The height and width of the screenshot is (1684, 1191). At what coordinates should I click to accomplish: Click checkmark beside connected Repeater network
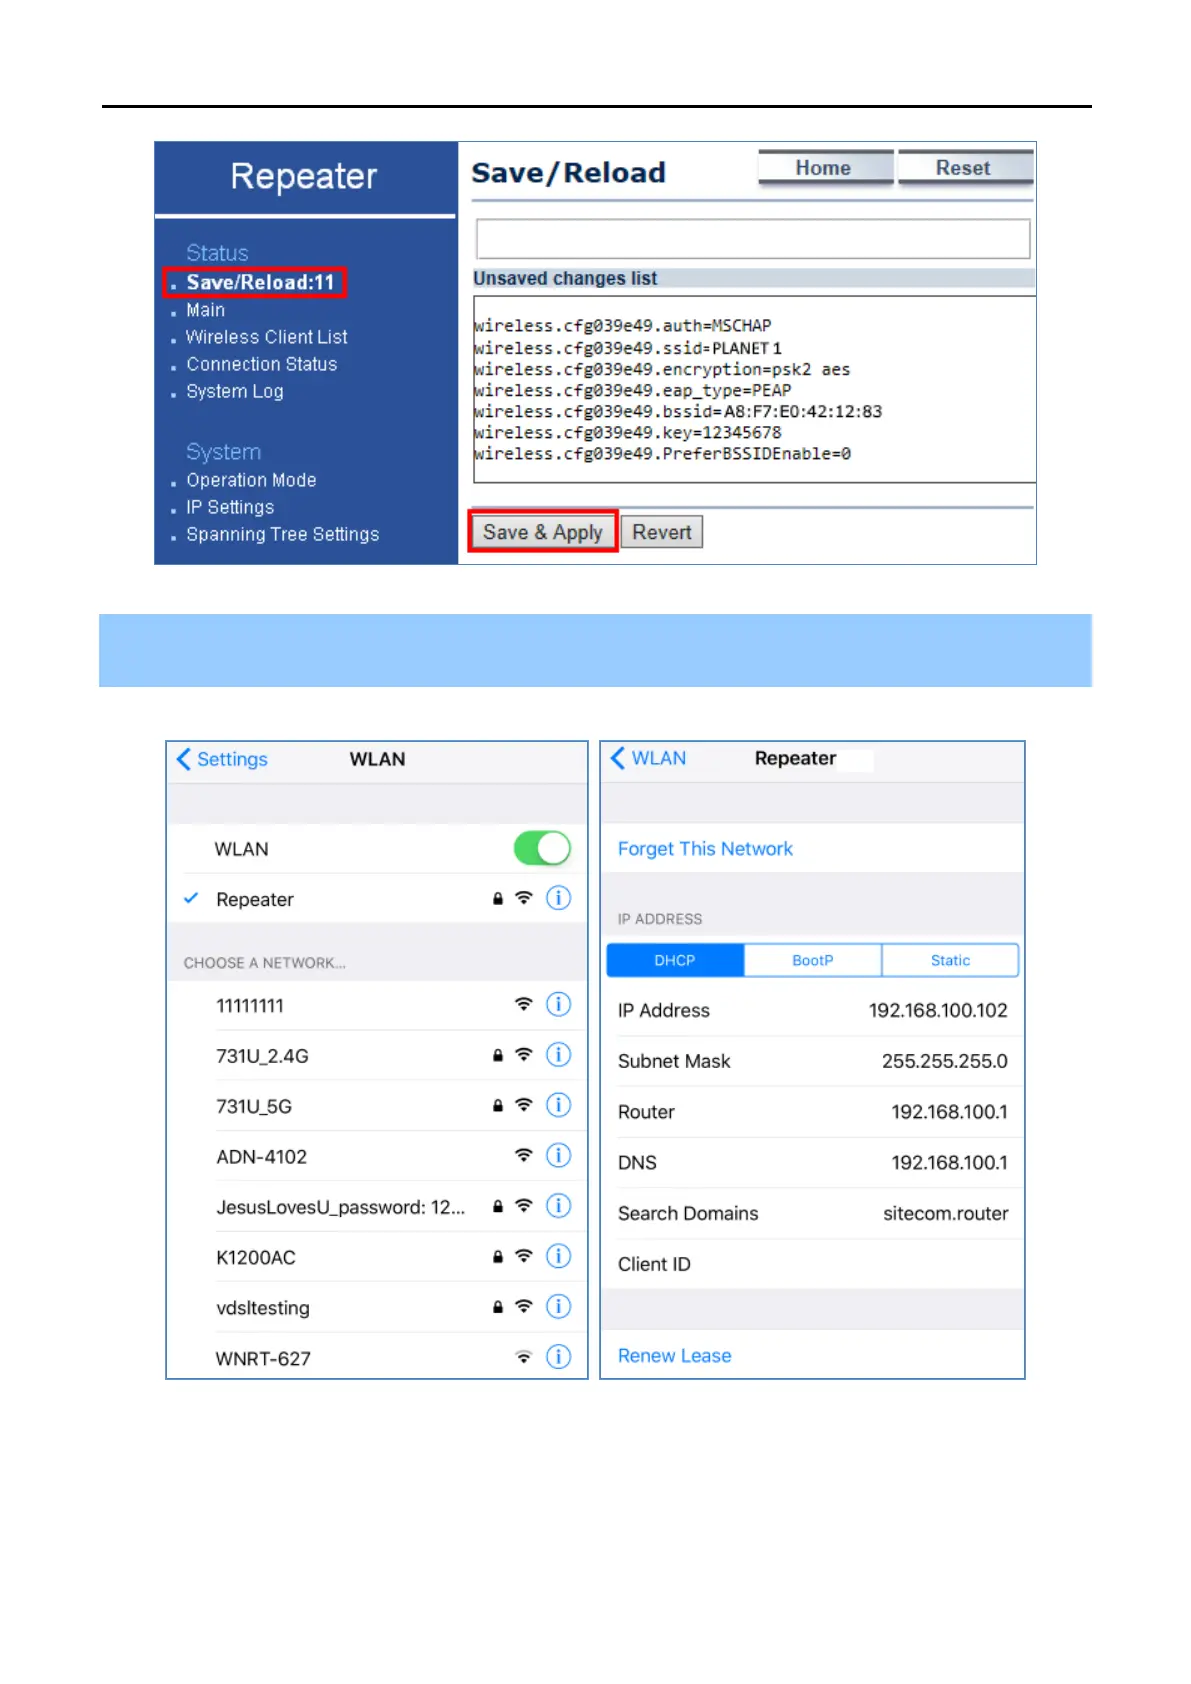(191, 898)
